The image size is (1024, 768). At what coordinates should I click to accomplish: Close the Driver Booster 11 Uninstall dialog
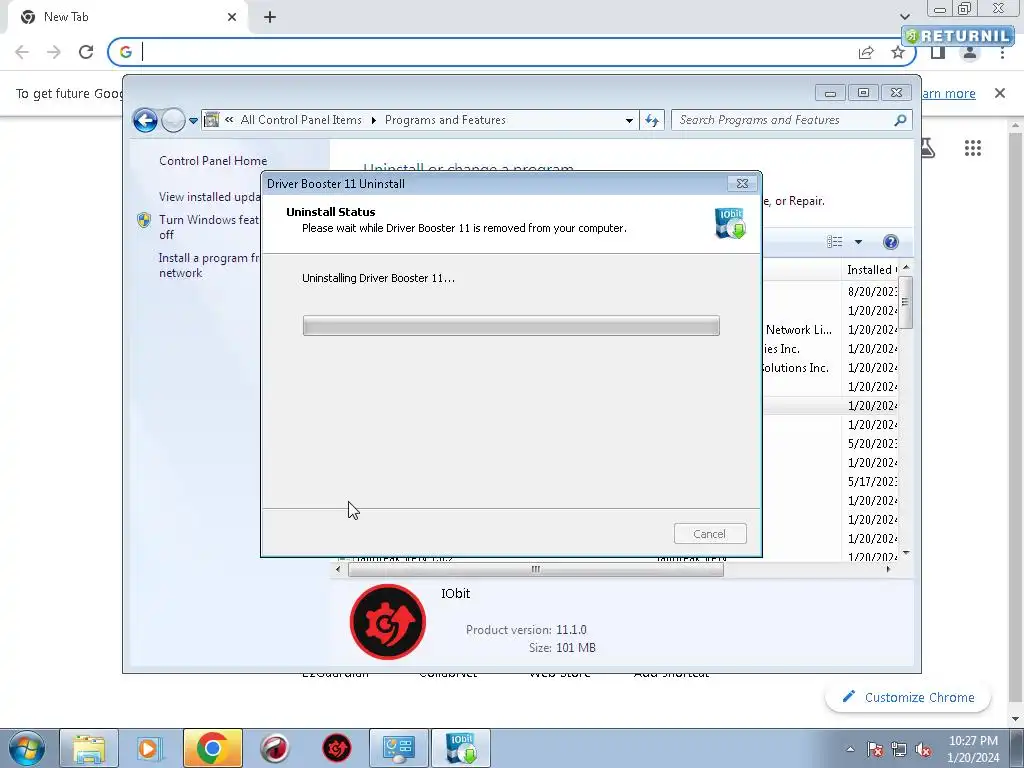point(743,184)
